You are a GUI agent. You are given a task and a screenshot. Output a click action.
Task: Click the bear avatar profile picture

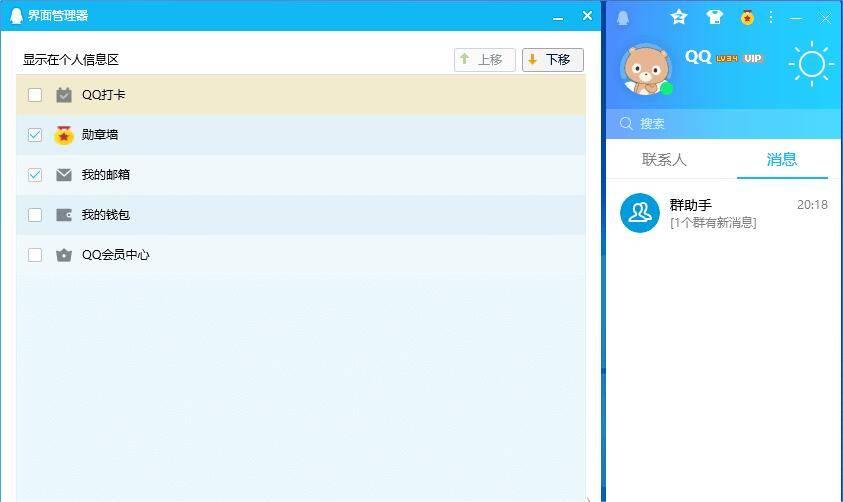pos(646,69)
